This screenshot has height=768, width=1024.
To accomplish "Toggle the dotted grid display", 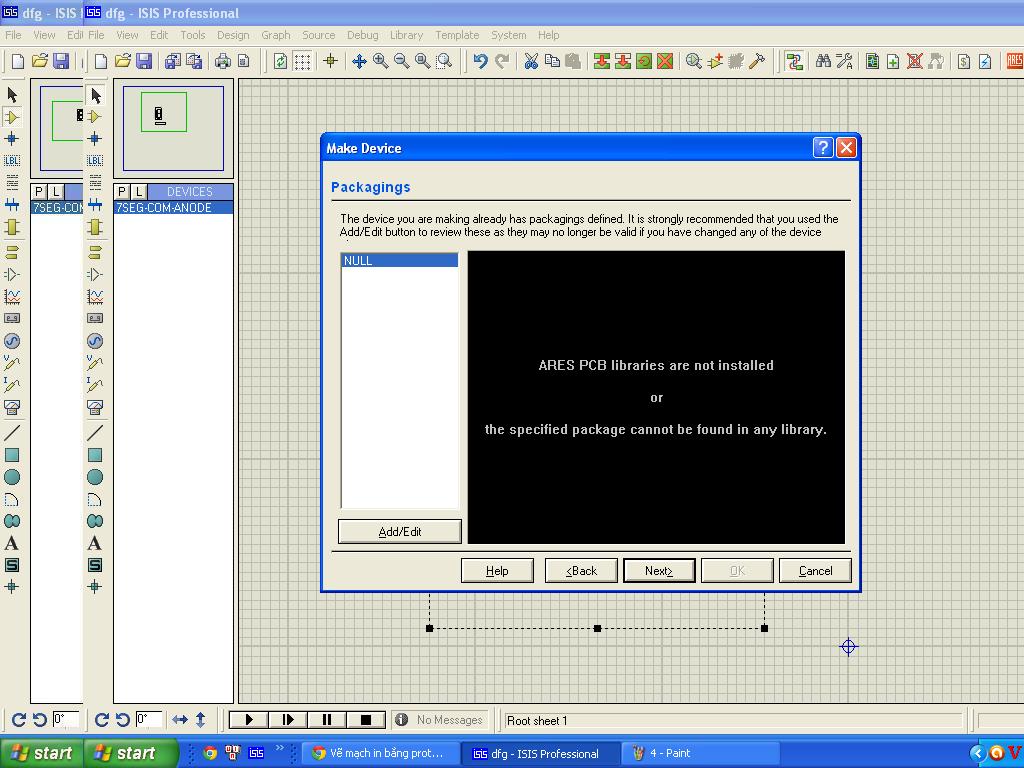I will (302, 61).
